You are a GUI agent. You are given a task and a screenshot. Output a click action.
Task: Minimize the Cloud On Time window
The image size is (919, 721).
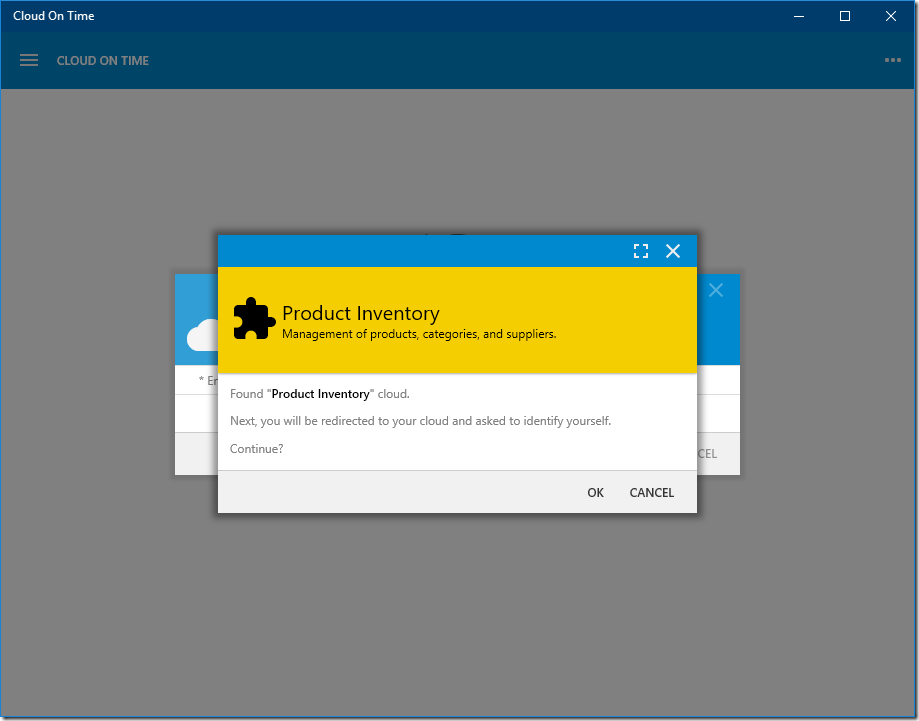click(798, 16)
